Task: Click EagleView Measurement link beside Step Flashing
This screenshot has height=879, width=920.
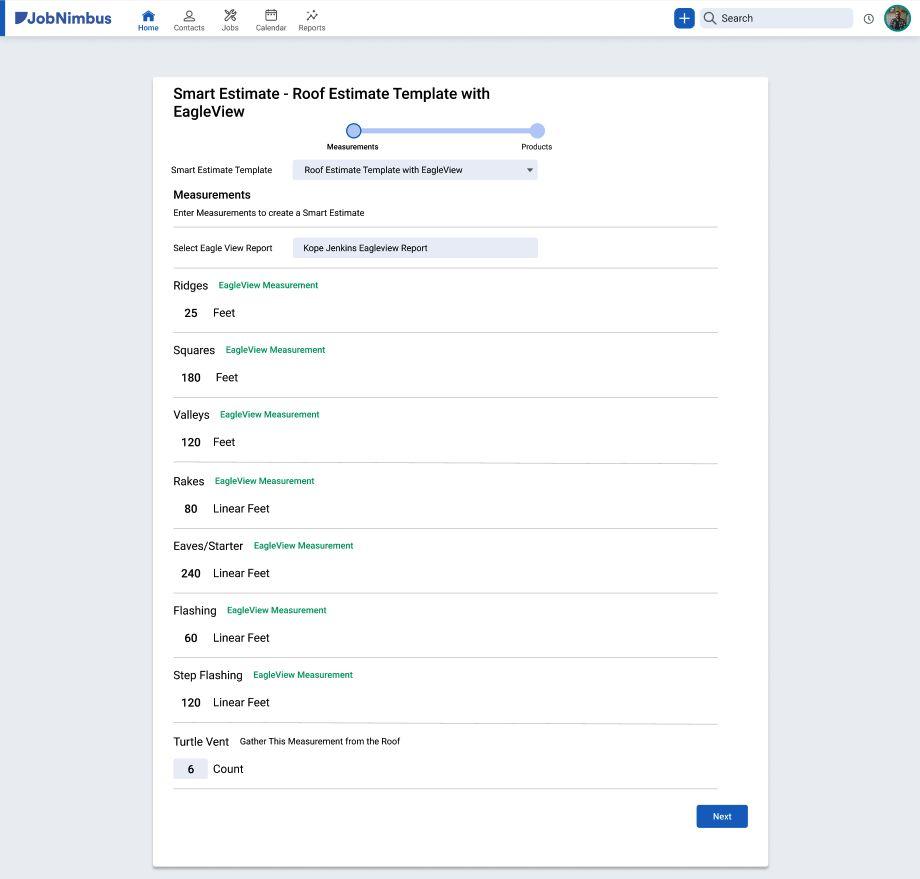Action: pyautogui.click(x=303, y=675)
